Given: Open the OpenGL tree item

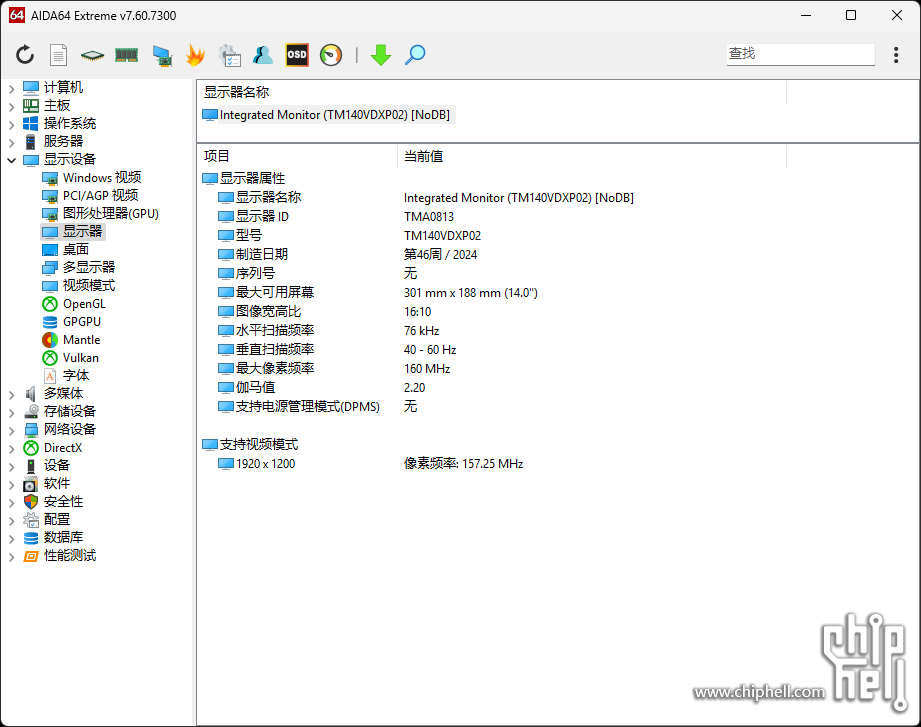Looking at the screenshot, I should (74, 304).
